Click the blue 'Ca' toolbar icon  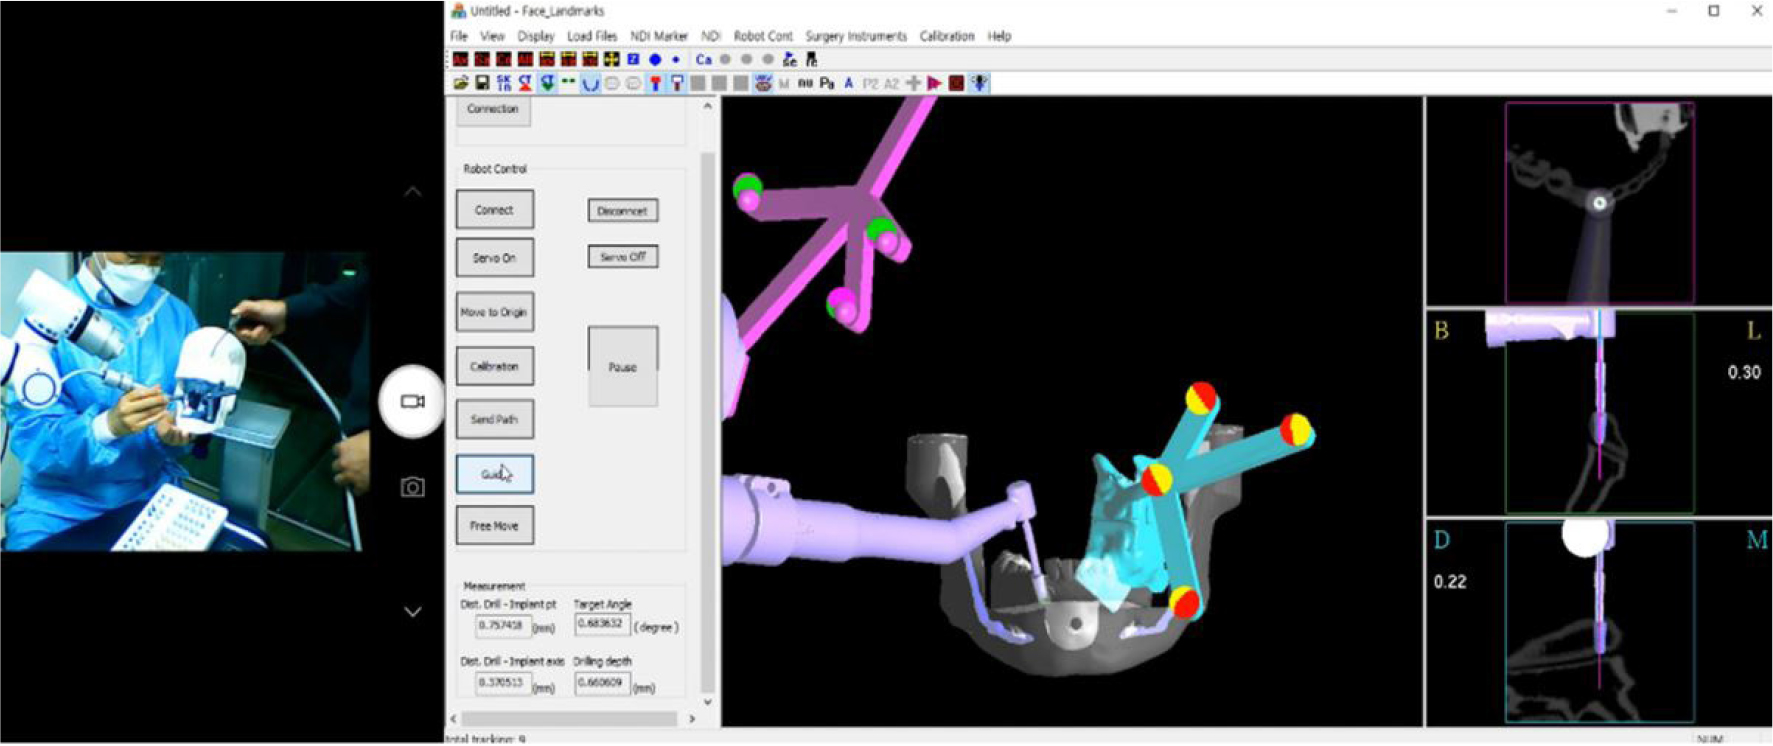704,60
